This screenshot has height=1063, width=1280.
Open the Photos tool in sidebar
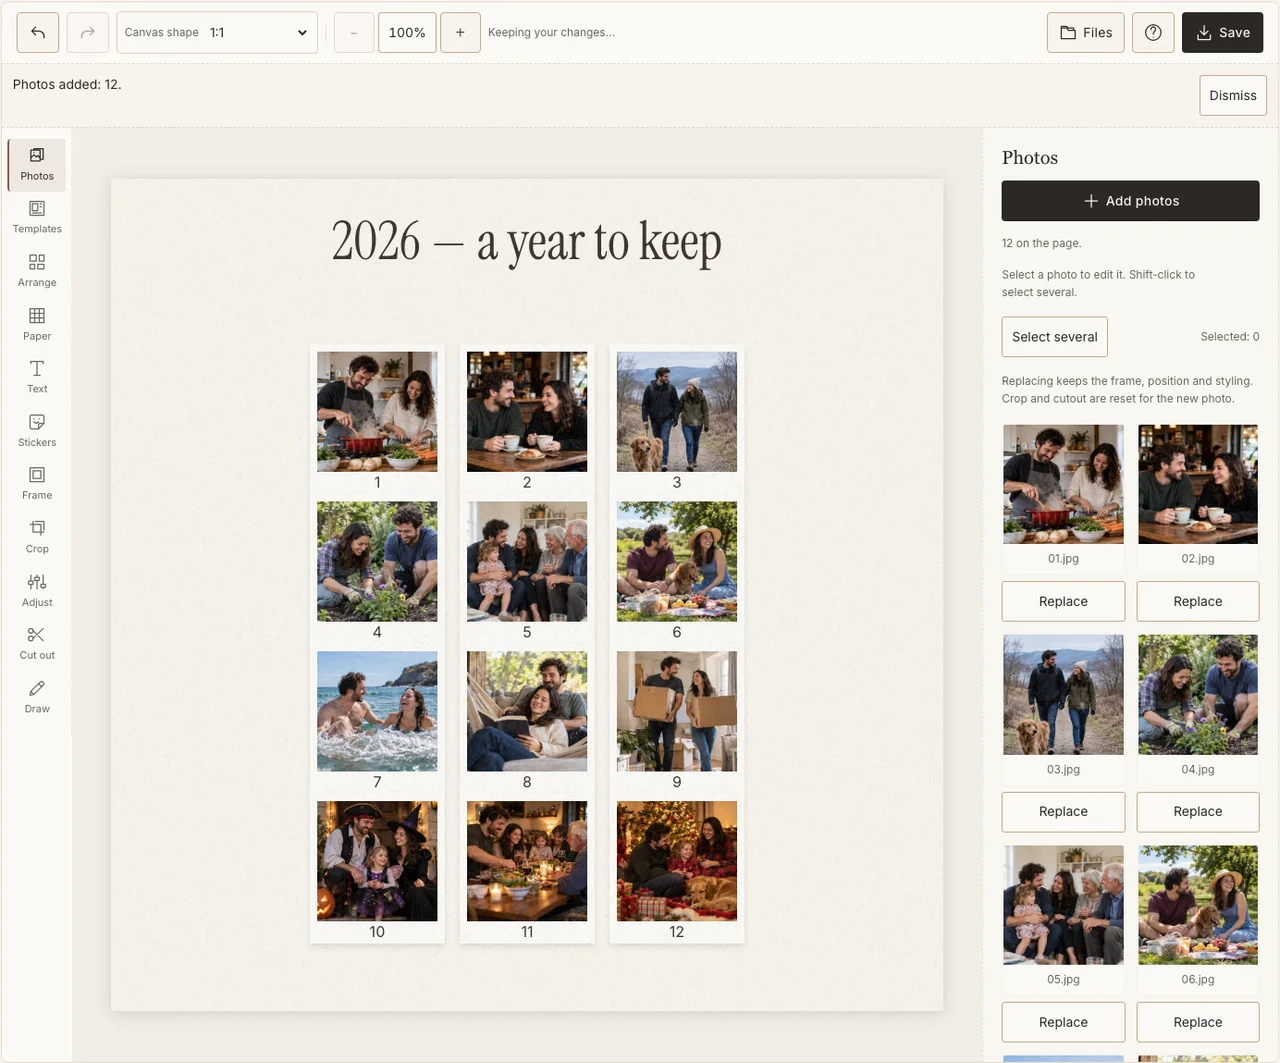click(37, 165)
